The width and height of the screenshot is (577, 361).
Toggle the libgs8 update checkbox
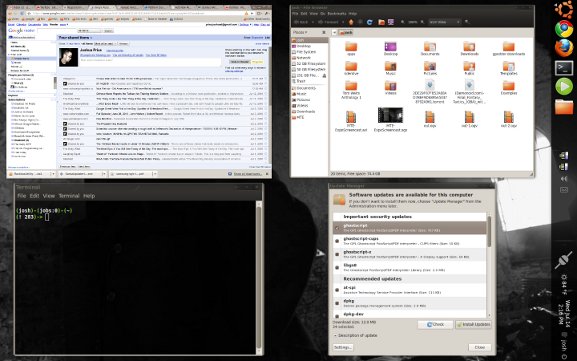tap(337, 268)
